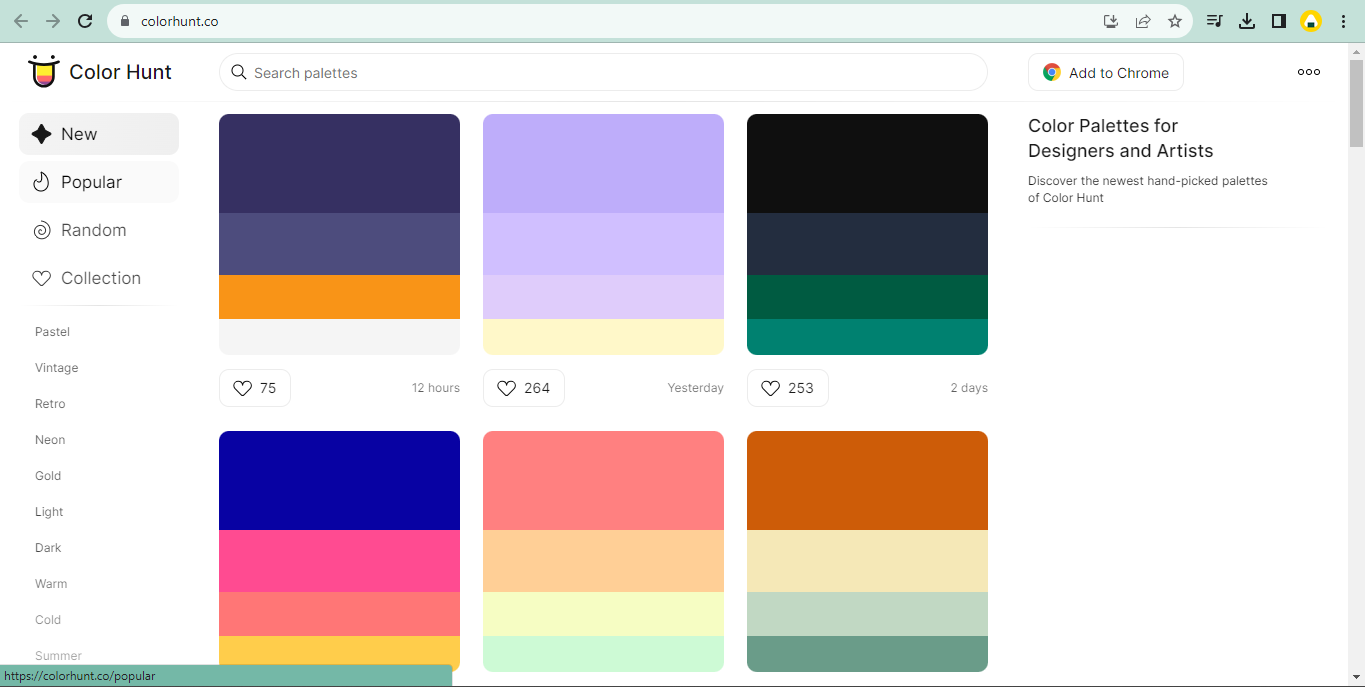Filter palettes by Retro tag
This screenshot has height=687, width=1365.
coord(50,404)
